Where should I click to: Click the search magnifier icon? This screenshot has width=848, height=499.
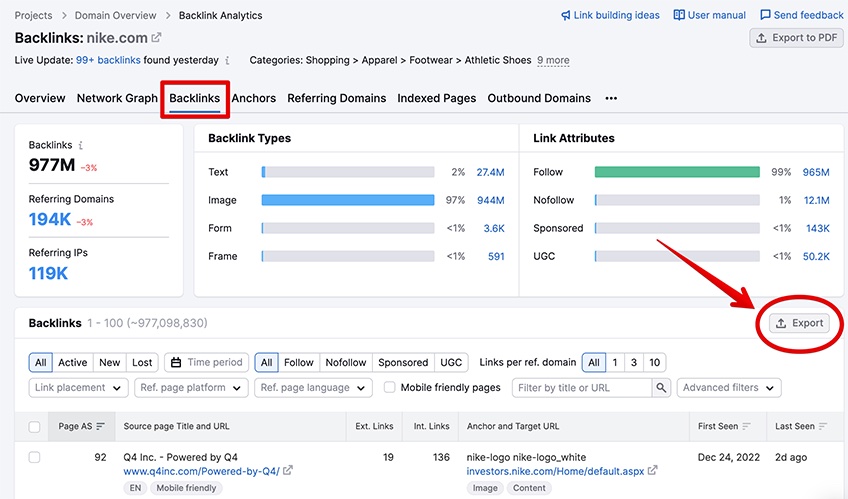[661, 388]
